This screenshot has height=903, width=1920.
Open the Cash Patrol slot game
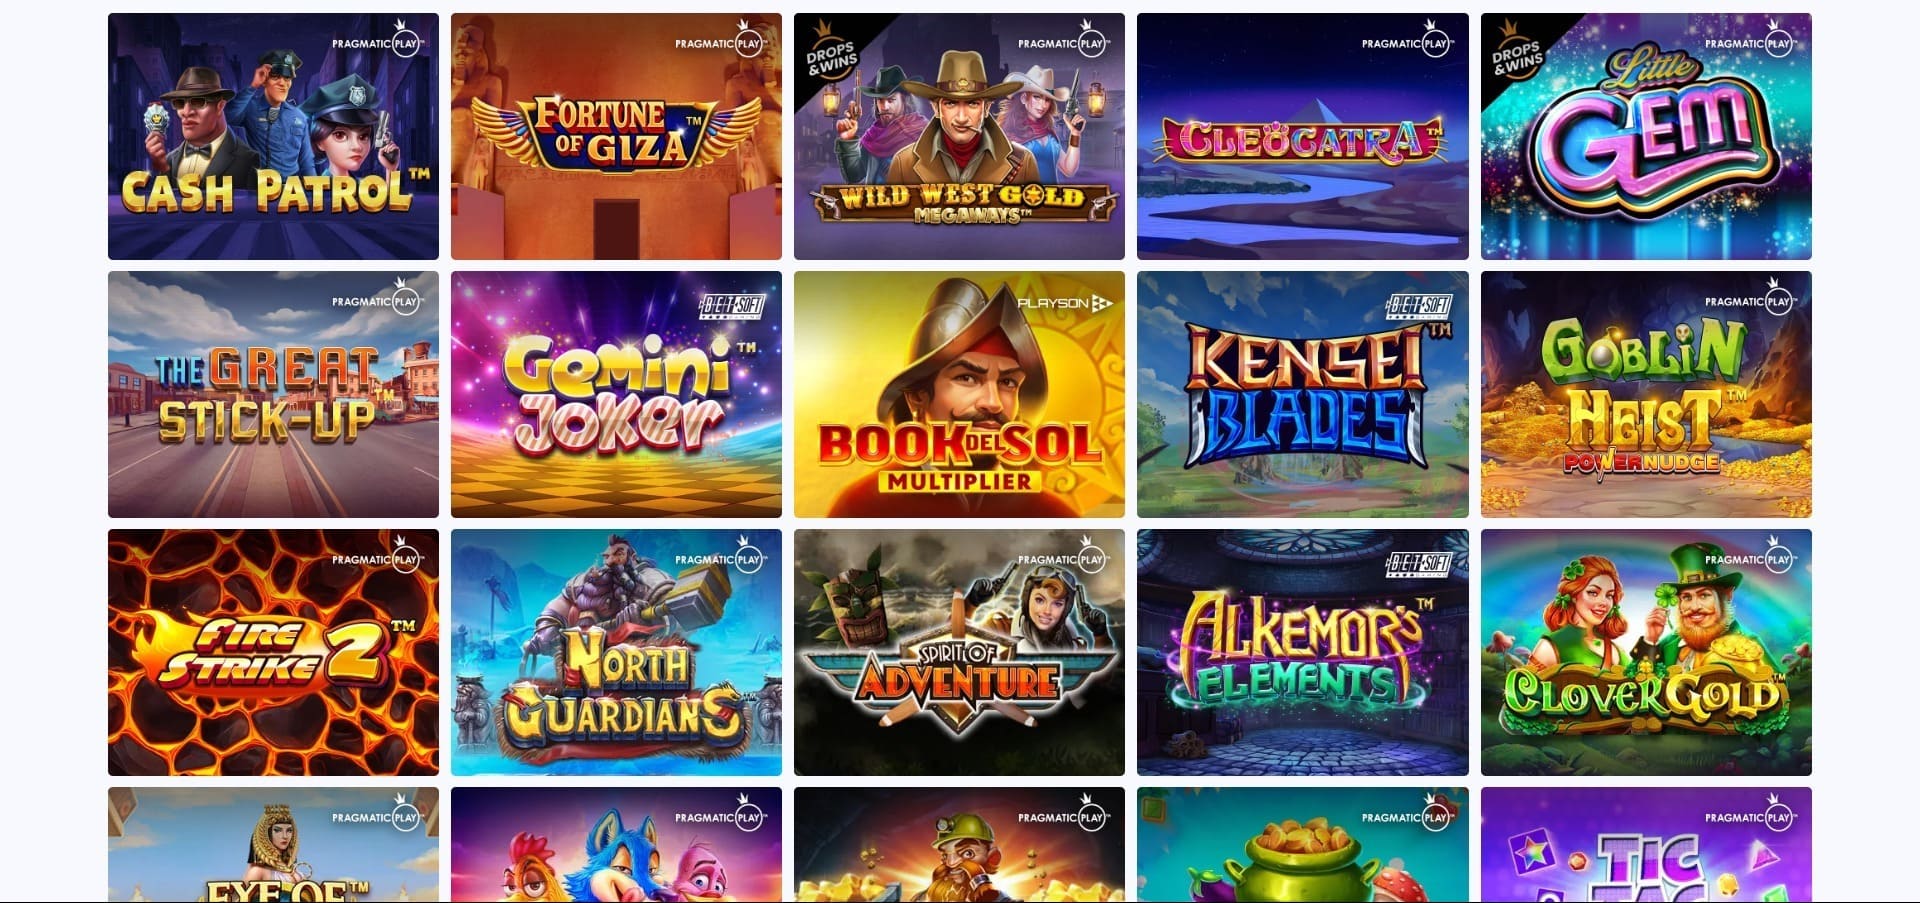pos(273,136)
